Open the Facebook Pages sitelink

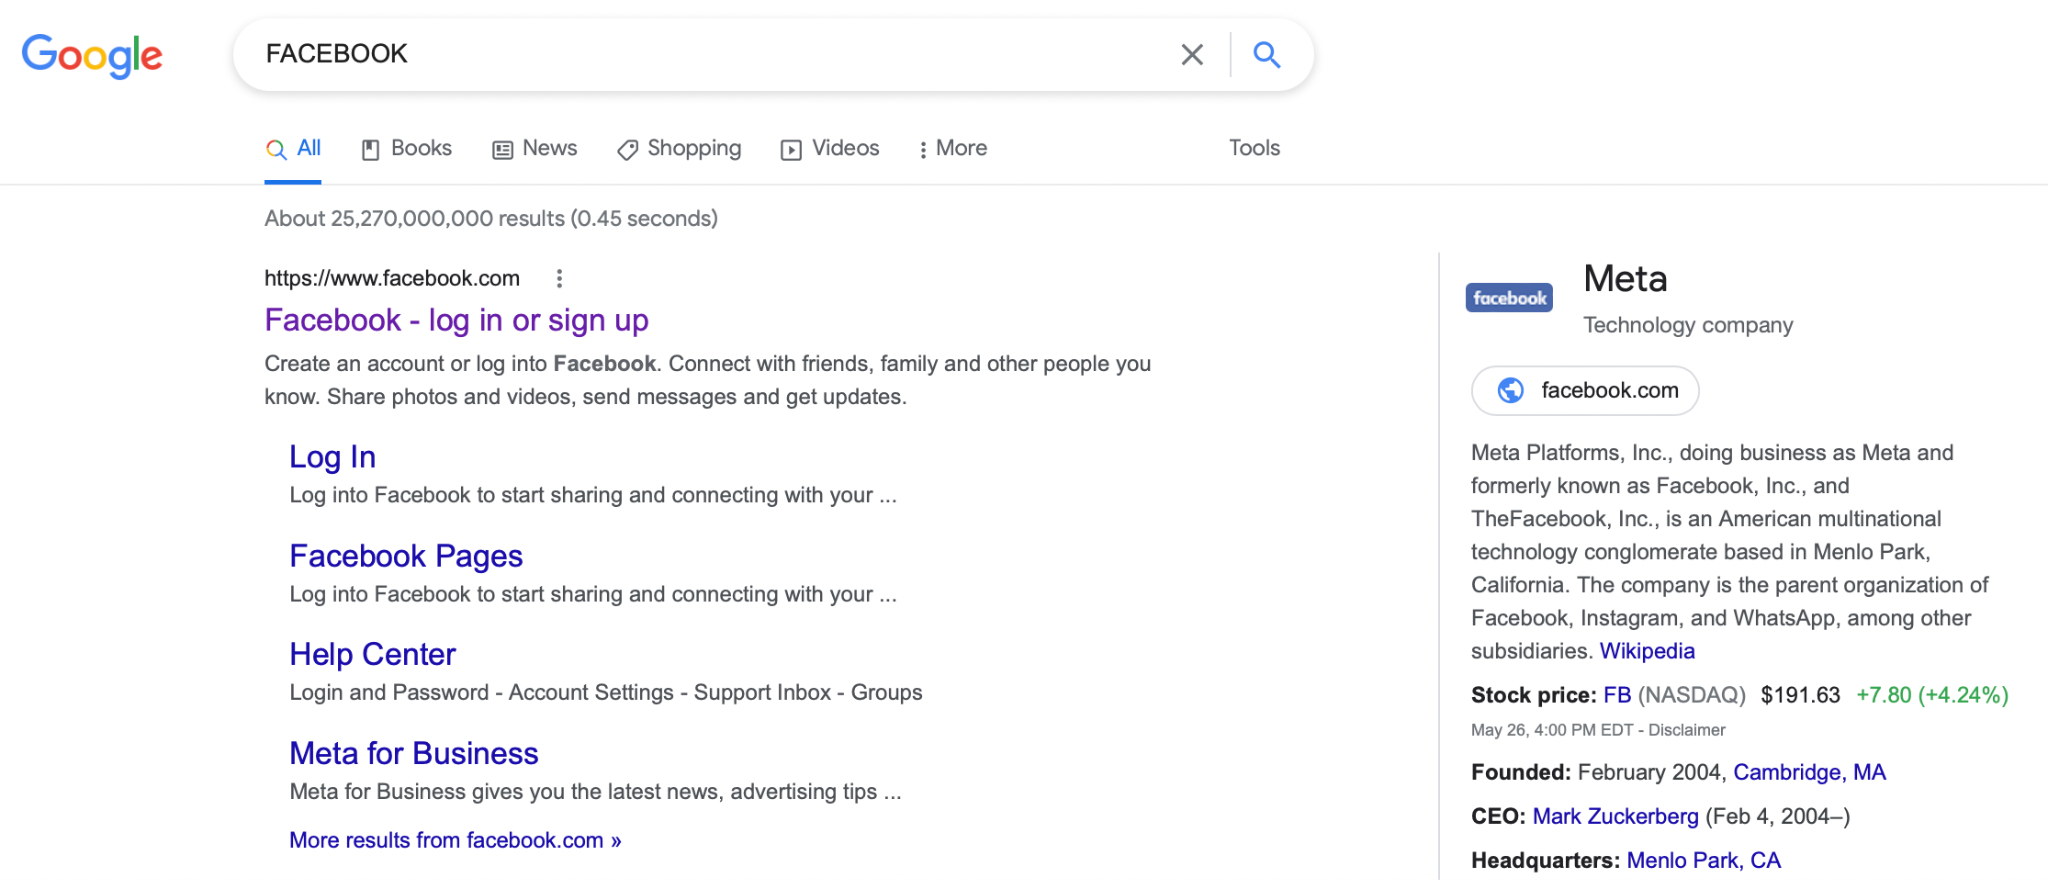[406, 556]
